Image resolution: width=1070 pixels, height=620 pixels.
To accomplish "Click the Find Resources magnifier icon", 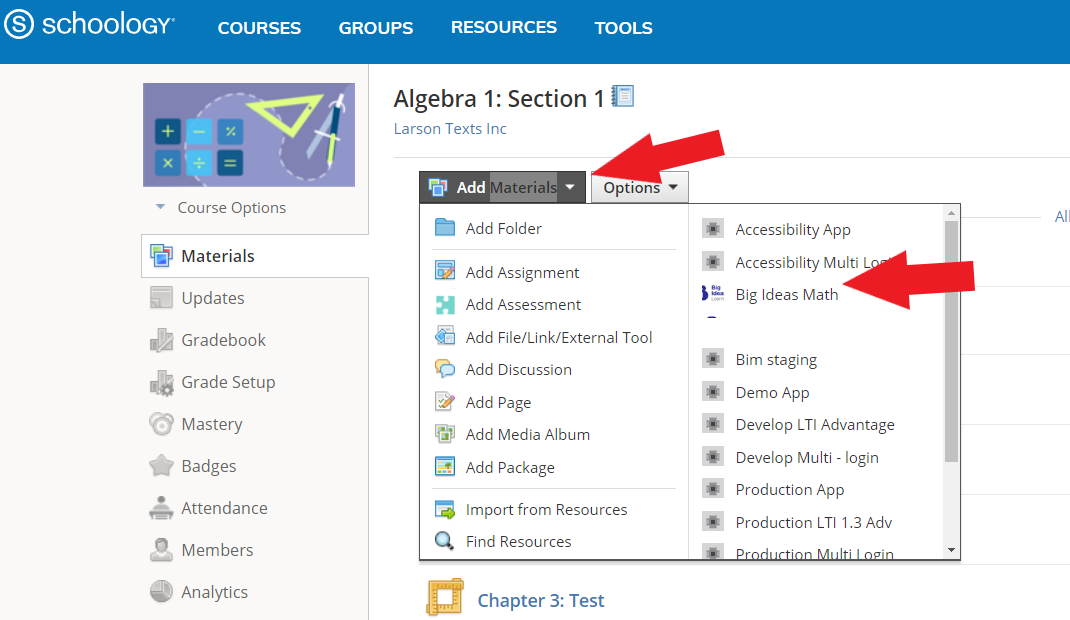I will [x=445, y=541].
